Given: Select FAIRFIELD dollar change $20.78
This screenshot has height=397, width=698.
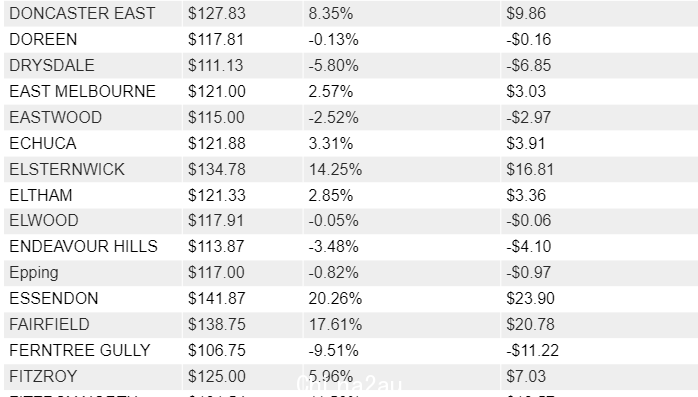Looking at the screenshot, I should pos(530,324).
